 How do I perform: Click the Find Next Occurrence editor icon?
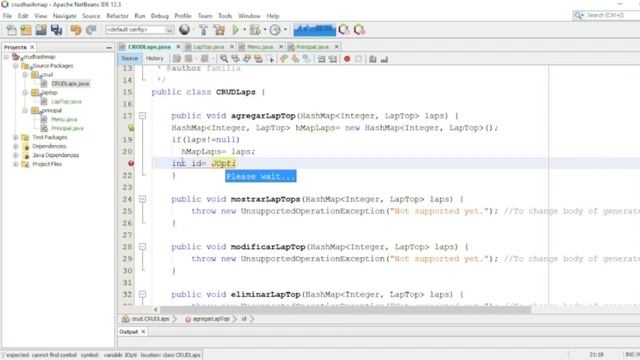247,59
